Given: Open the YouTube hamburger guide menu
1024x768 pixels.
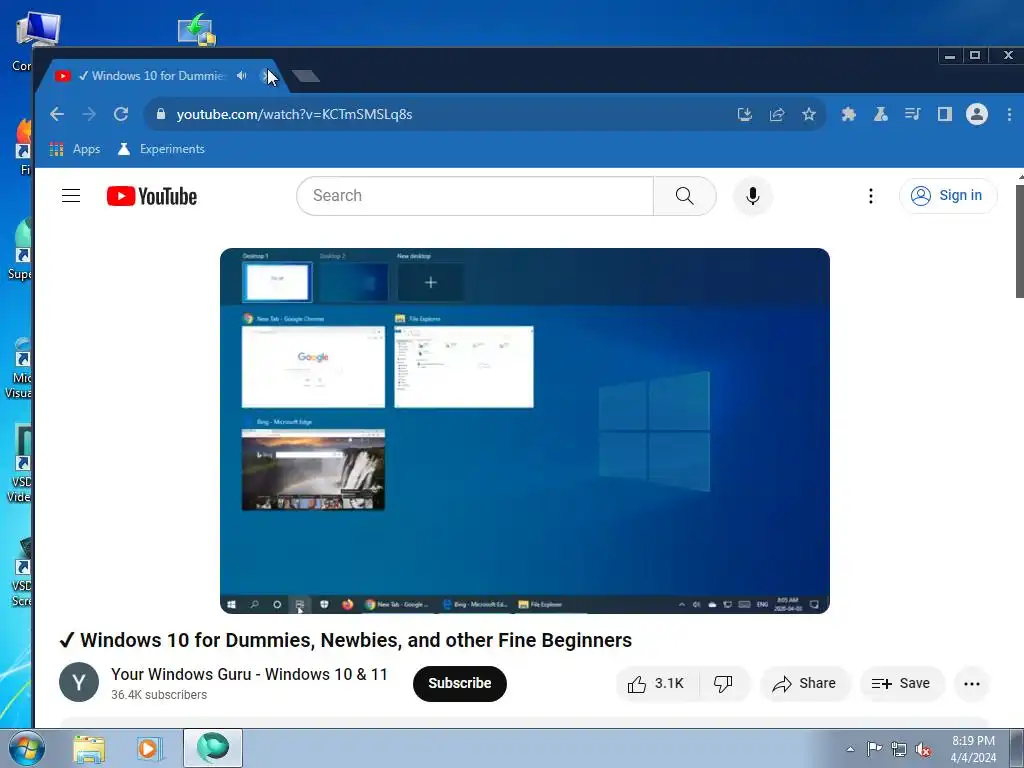Looking at the screenshot, I should tap(71, 196).
